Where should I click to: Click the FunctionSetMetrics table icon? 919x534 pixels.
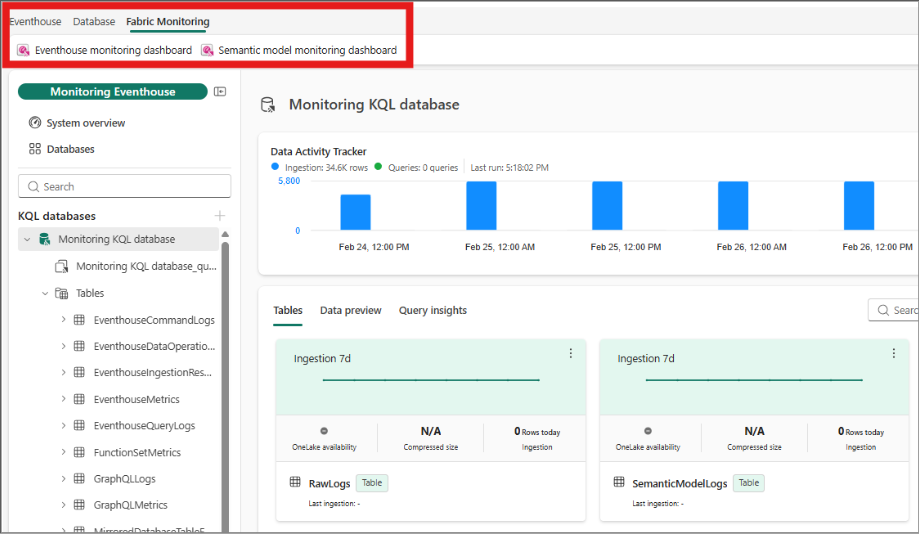coord(79,452)
